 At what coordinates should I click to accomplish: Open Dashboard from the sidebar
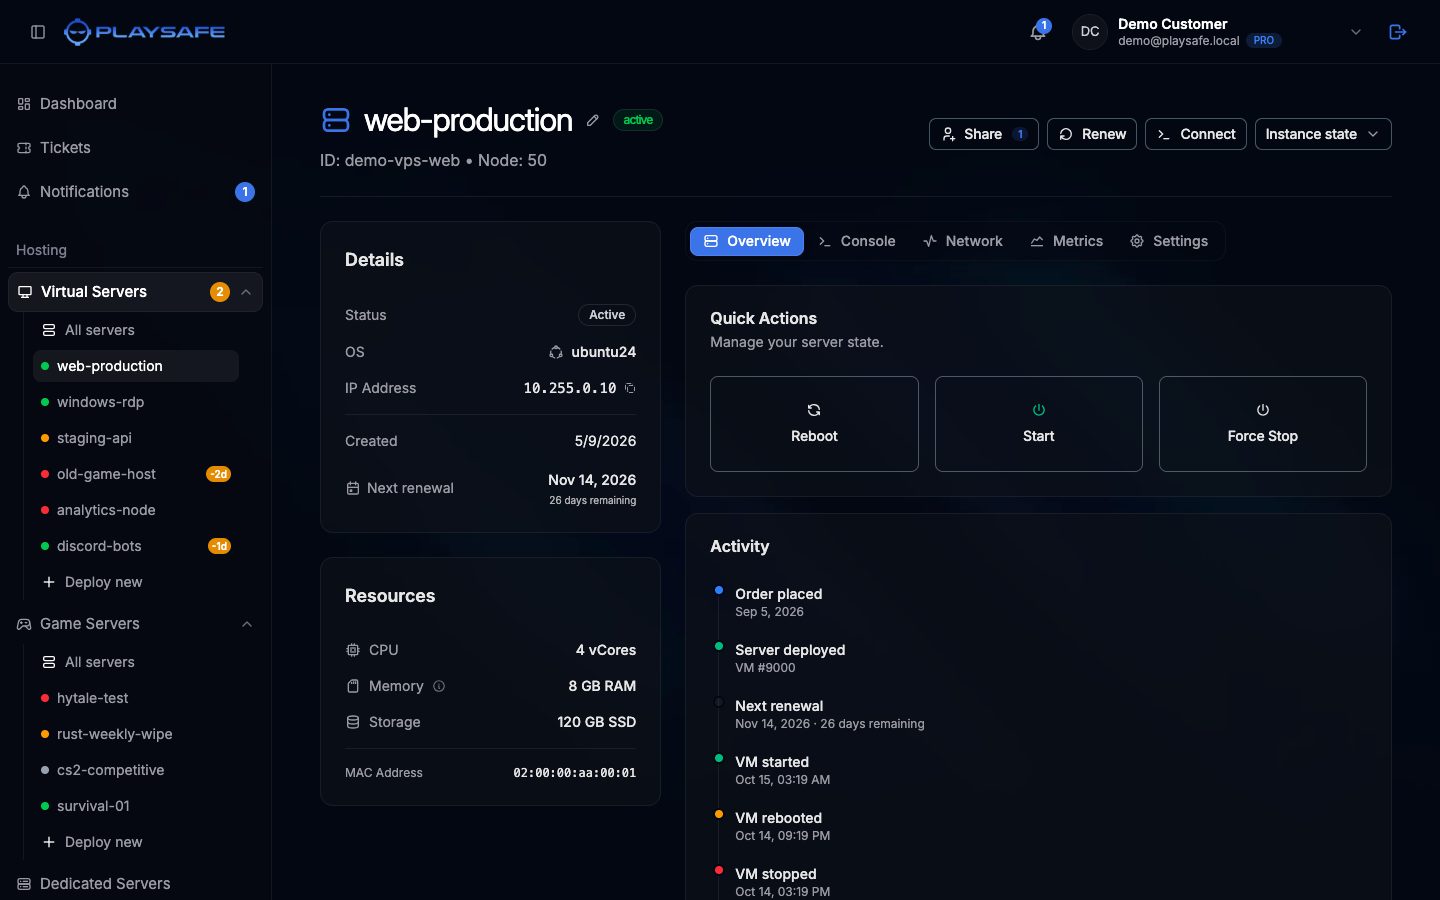(135, 104)
